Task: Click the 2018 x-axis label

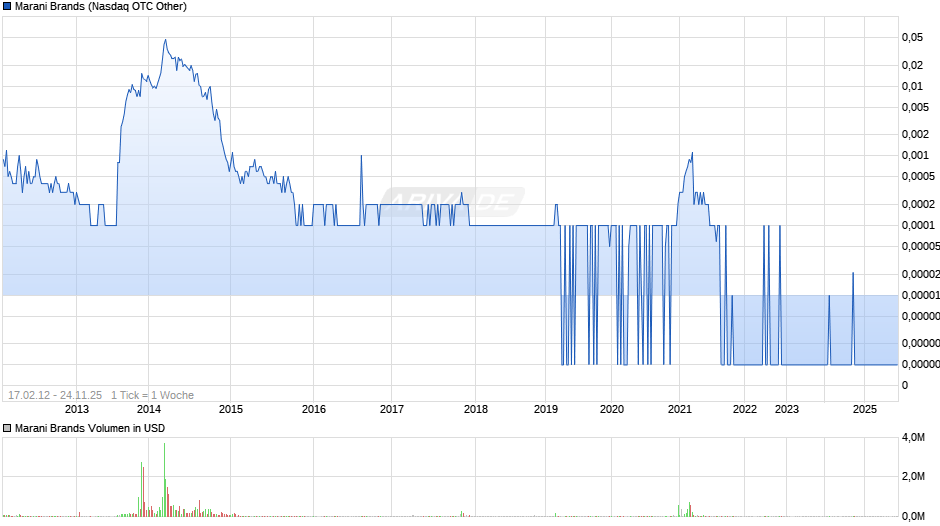Action: [475, 410]
